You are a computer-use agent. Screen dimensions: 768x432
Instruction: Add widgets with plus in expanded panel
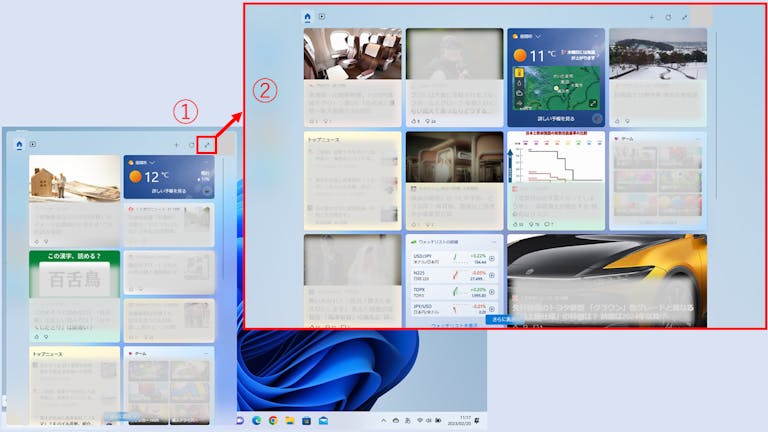[x=652, y=17]
